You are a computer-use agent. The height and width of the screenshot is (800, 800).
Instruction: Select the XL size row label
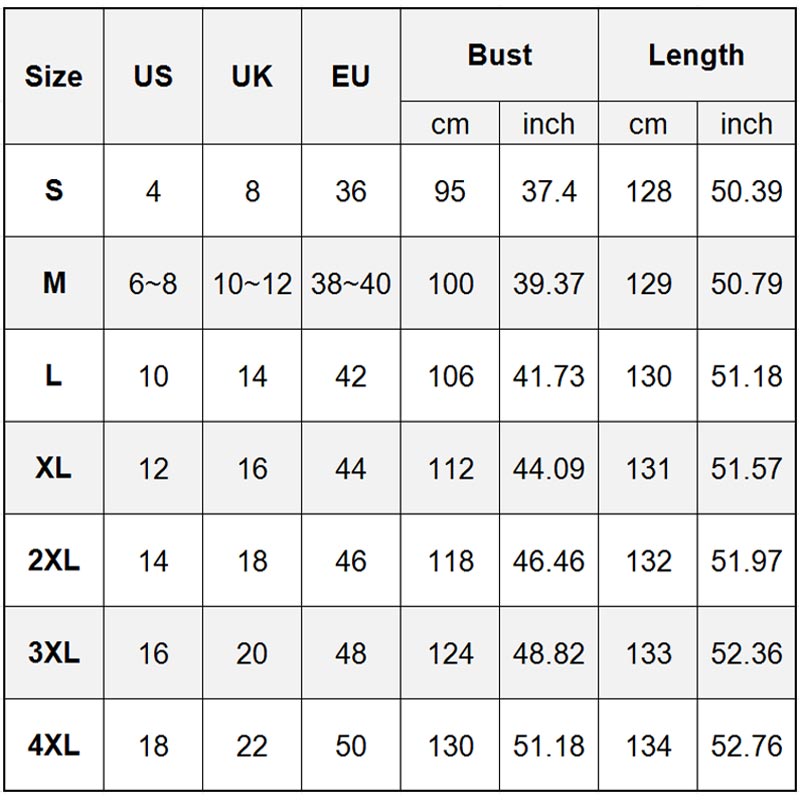pos(54,468)
